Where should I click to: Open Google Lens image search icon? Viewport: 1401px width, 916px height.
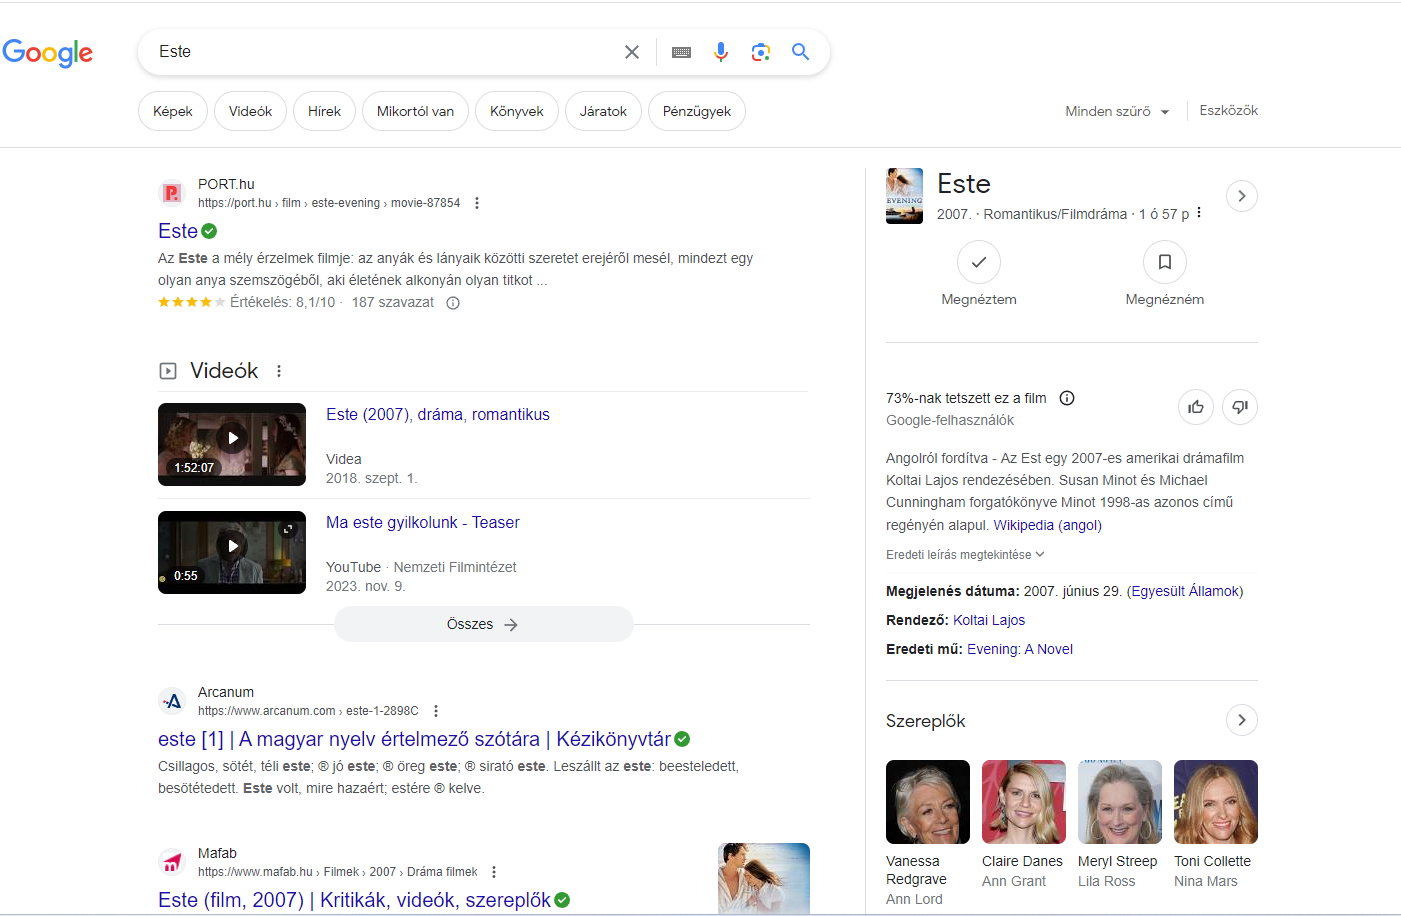761,52
